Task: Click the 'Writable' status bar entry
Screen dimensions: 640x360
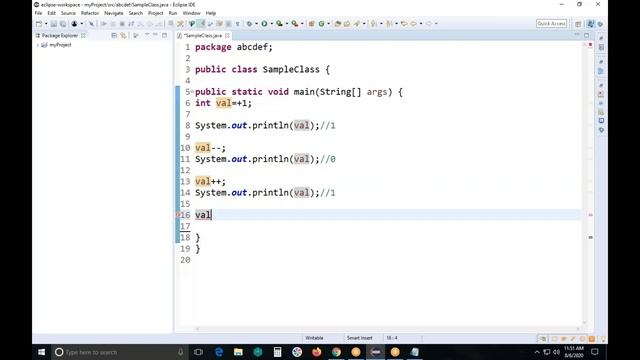Action: click(314, 338)
